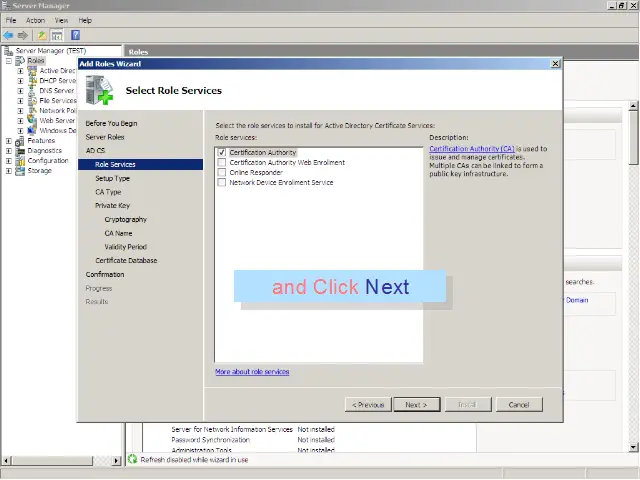
Task: Click the vertical scrollbar down arrow
Action: (633, 447)
